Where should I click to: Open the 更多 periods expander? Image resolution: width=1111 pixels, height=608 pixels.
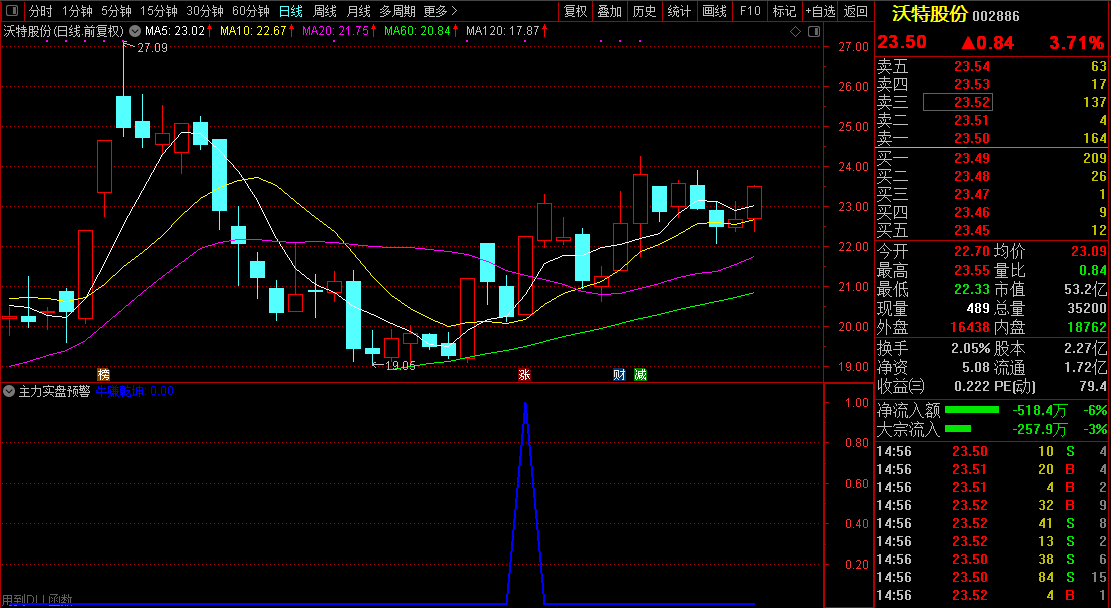(x=440, y=11)
